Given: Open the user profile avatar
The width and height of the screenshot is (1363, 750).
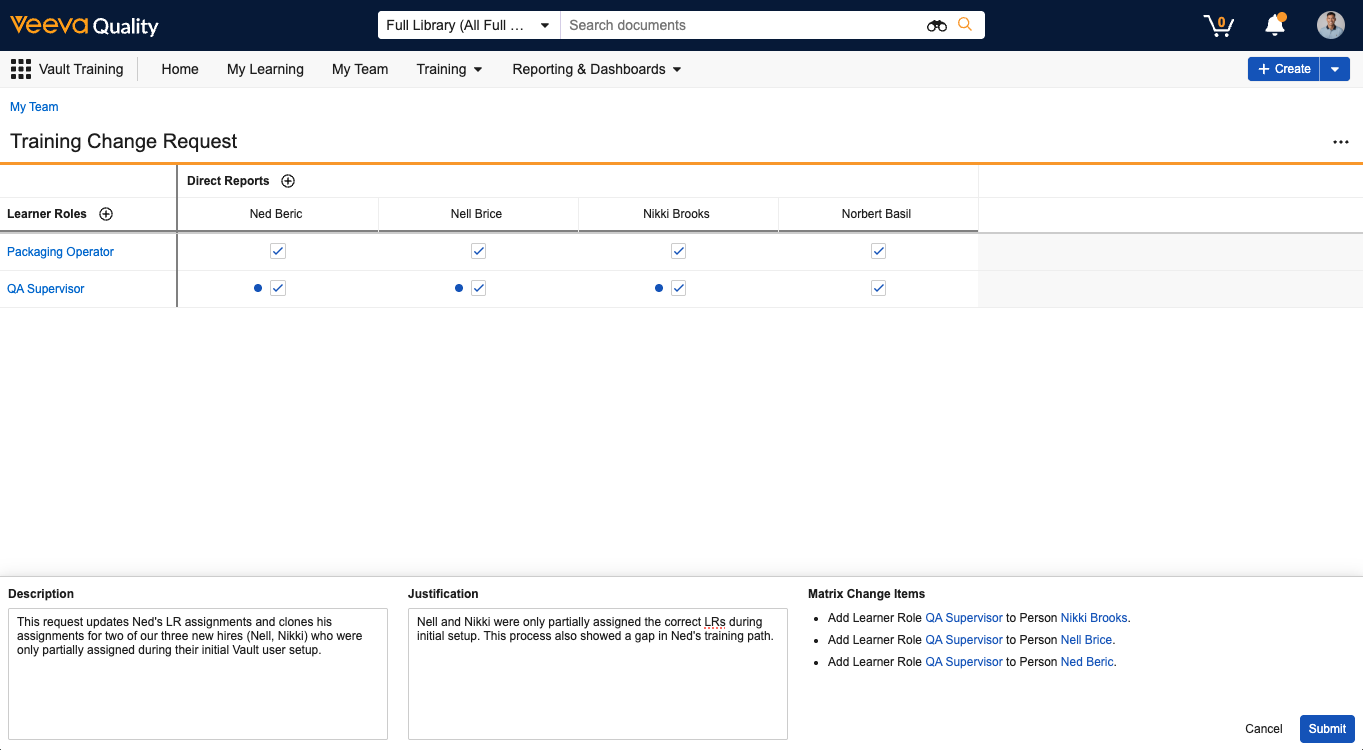Looking at the screenshot, I should coord(1330,25).
